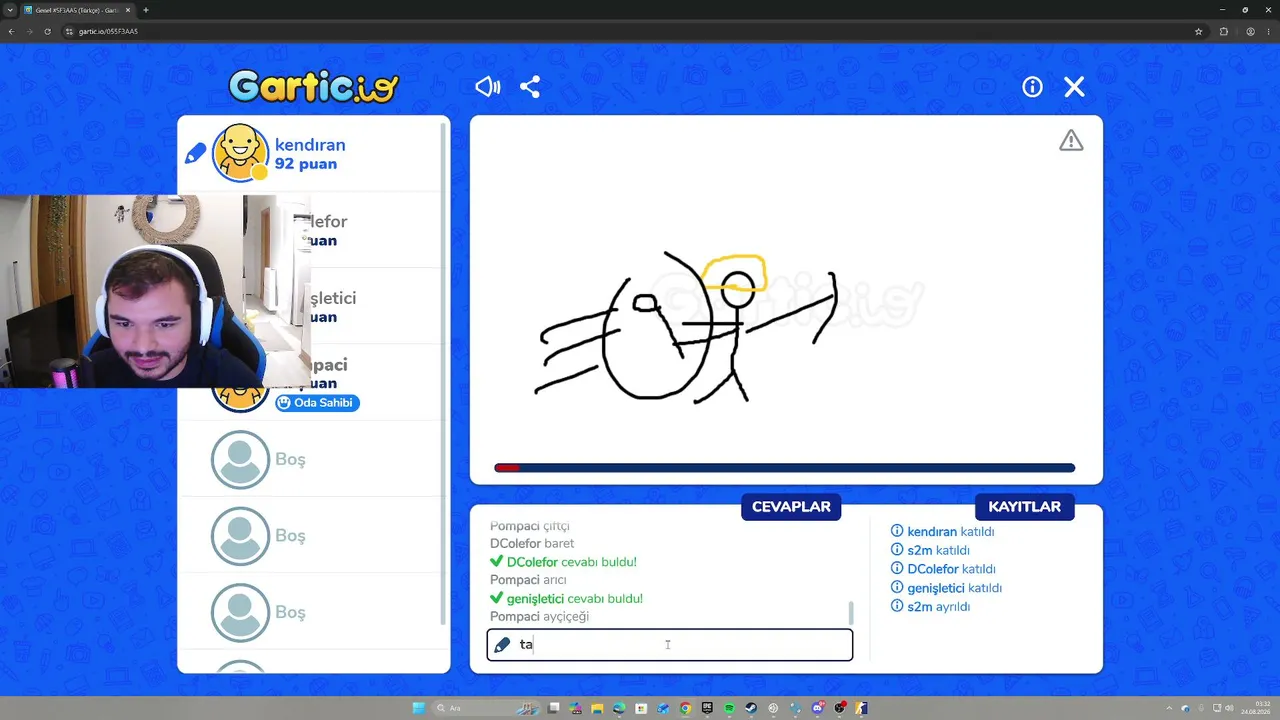Reload the page

coord(47,31)
